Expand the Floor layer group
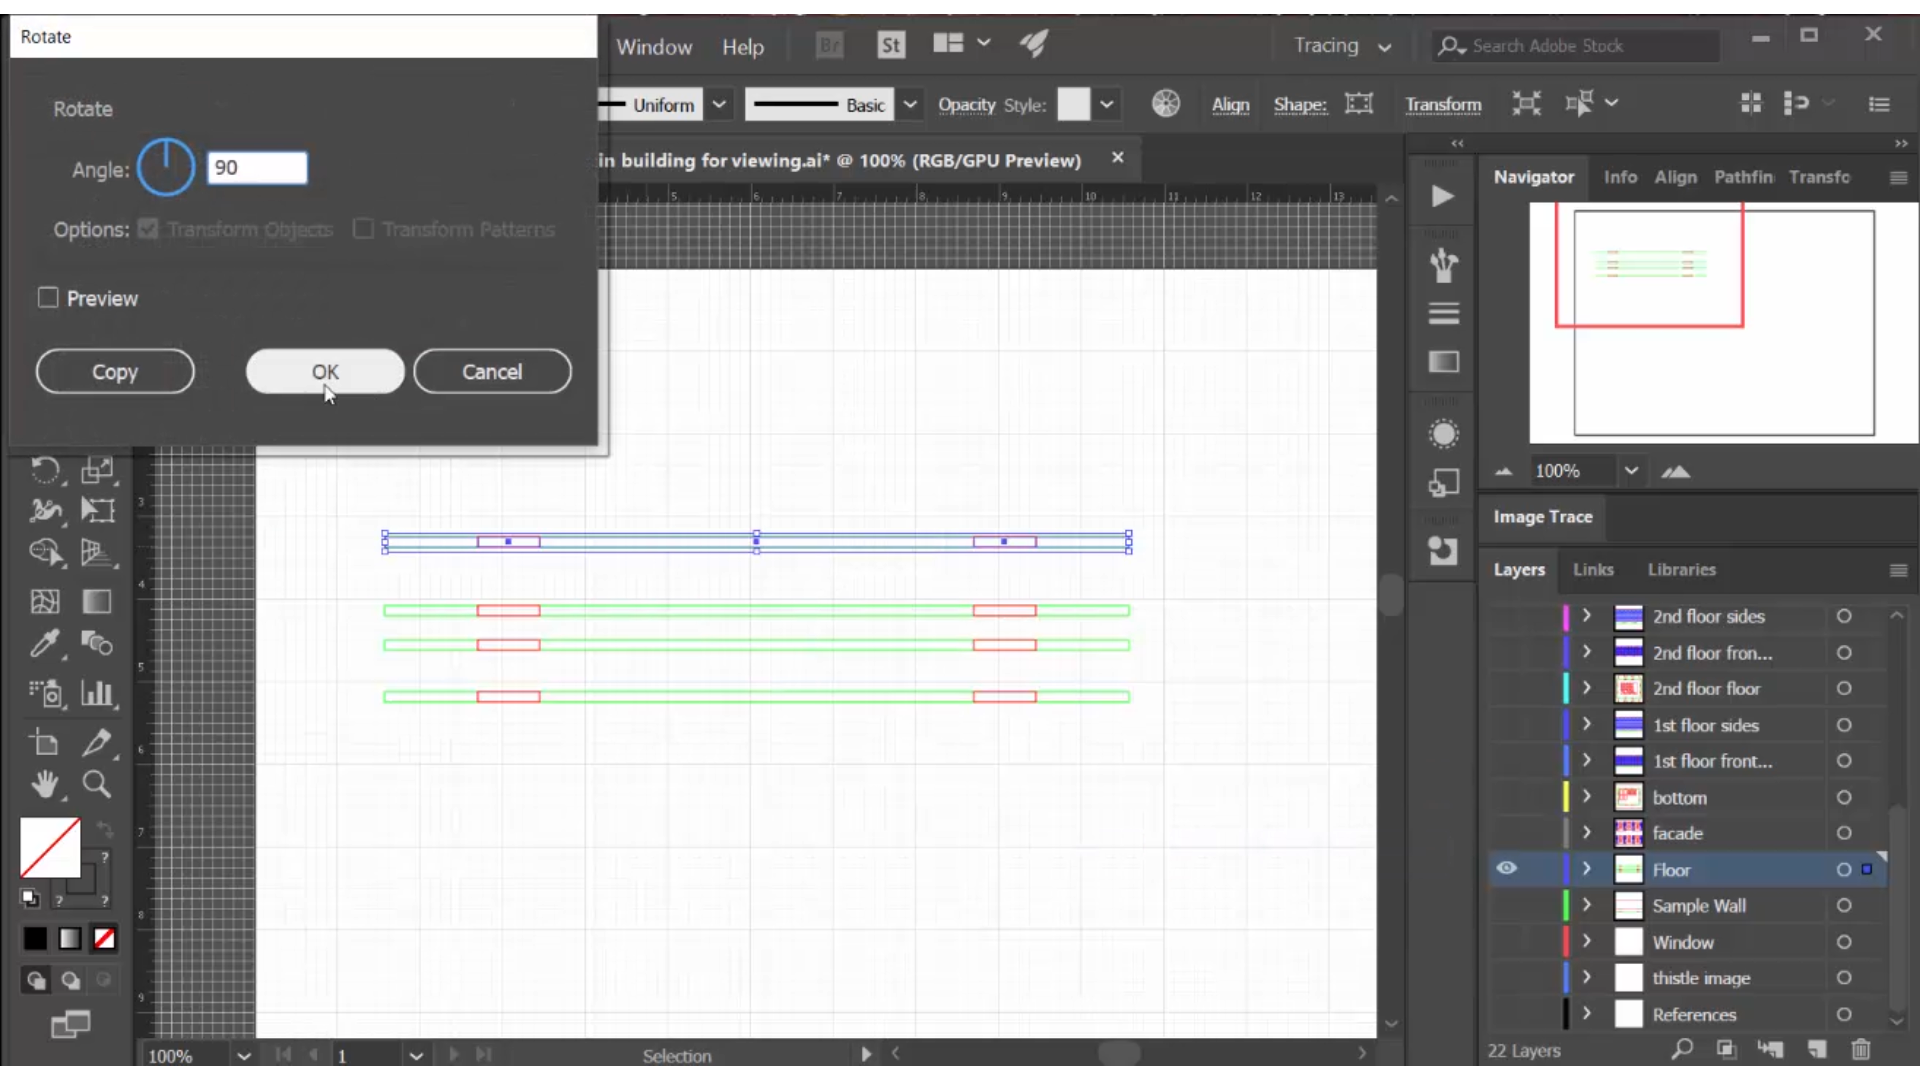Viewport: 1920px width, 1080px height. click(x=1588, y=869)
